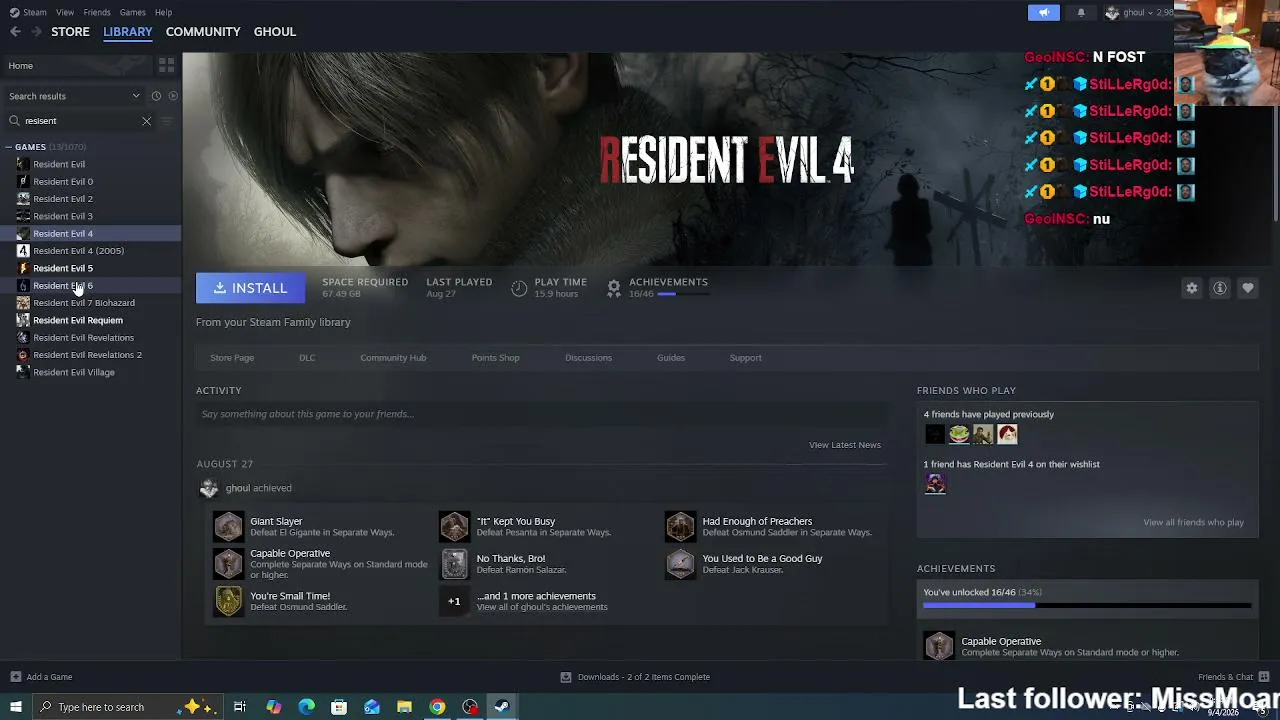Click the Install button download icon
Viewport: 1280px width, 720px height.
coord(220,288)
